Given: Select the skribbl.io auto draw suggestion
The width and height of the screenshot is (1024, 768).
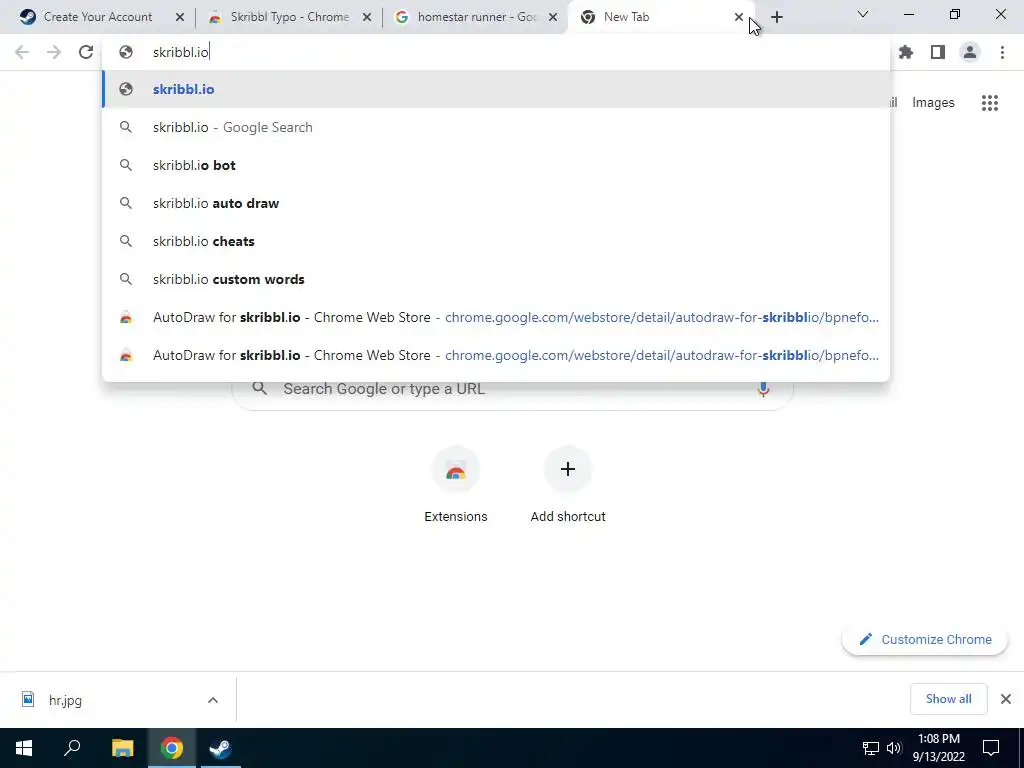Looking at the screenshot, I should click(496, 203).
